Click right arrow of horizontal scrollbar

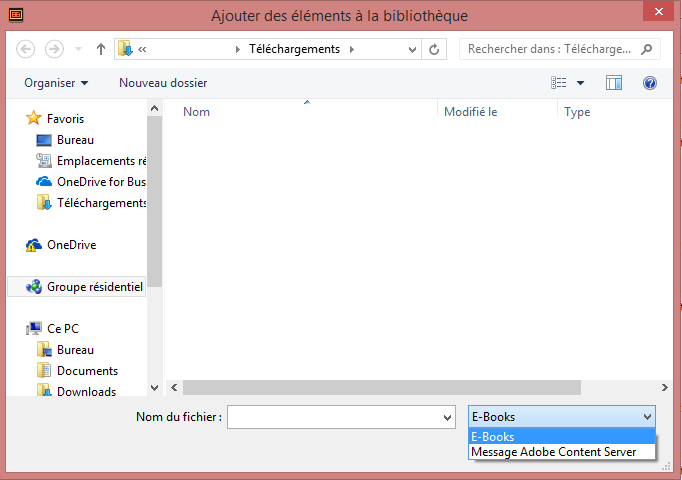(664, 387)
